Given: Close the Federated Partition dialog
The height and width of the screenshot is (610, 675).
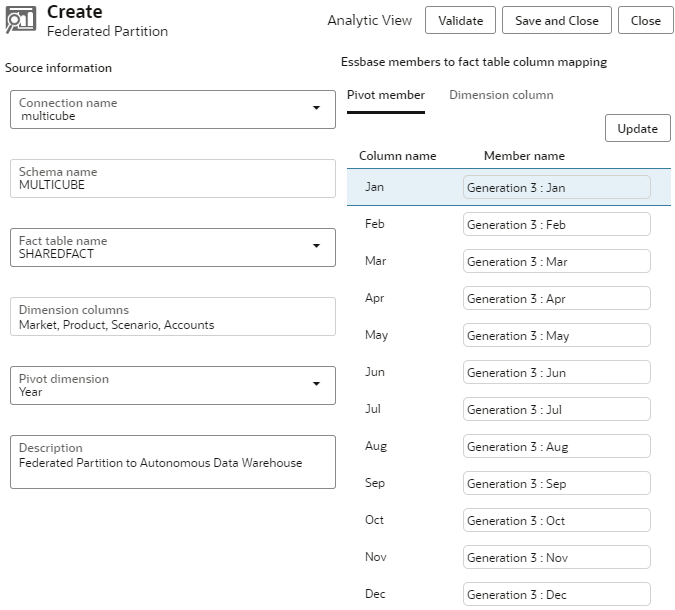Looking at the screenshot, I should [x=645, y=21].
